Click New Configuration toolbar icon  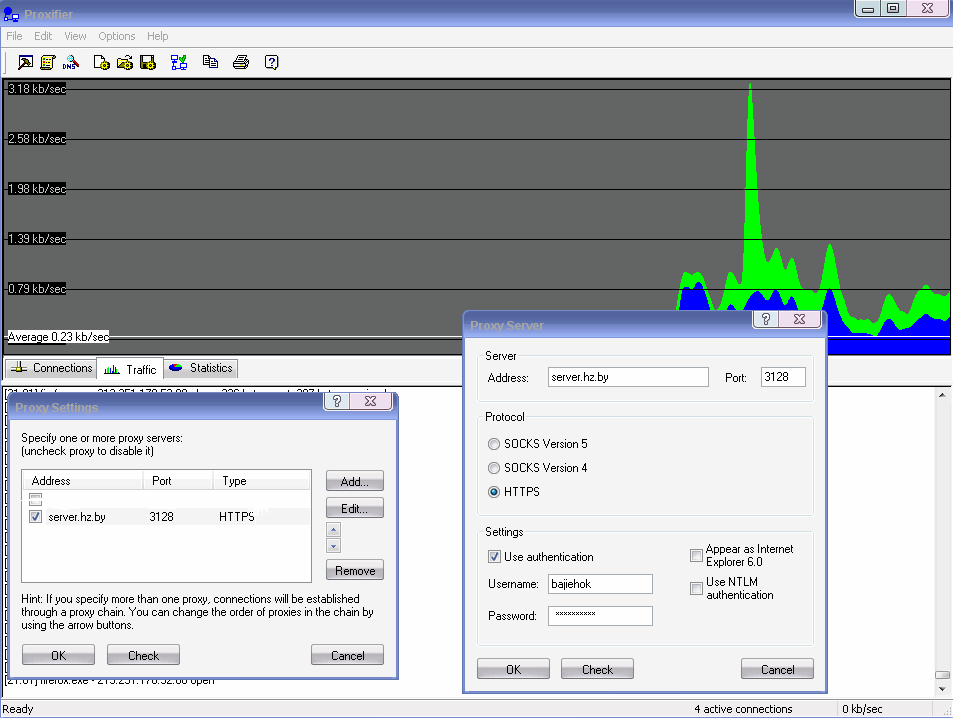pos(101,62)
